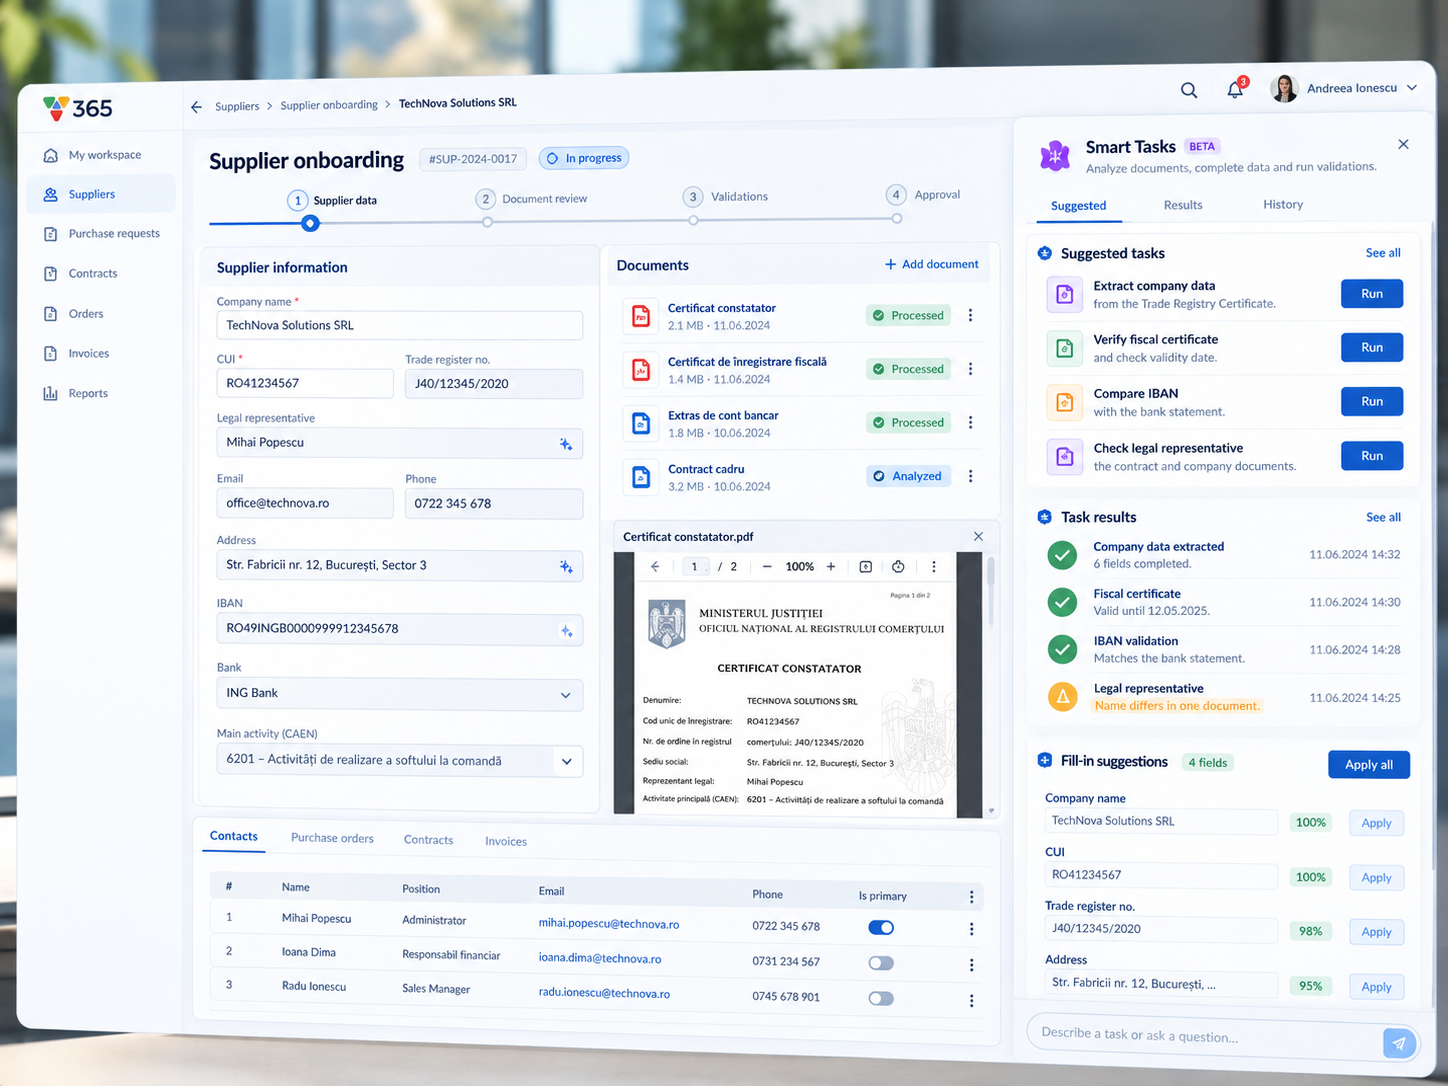1448x1086 pixels.
Task: Go to previous page in the PDF viewer
Action: click(x=655, y=567)
